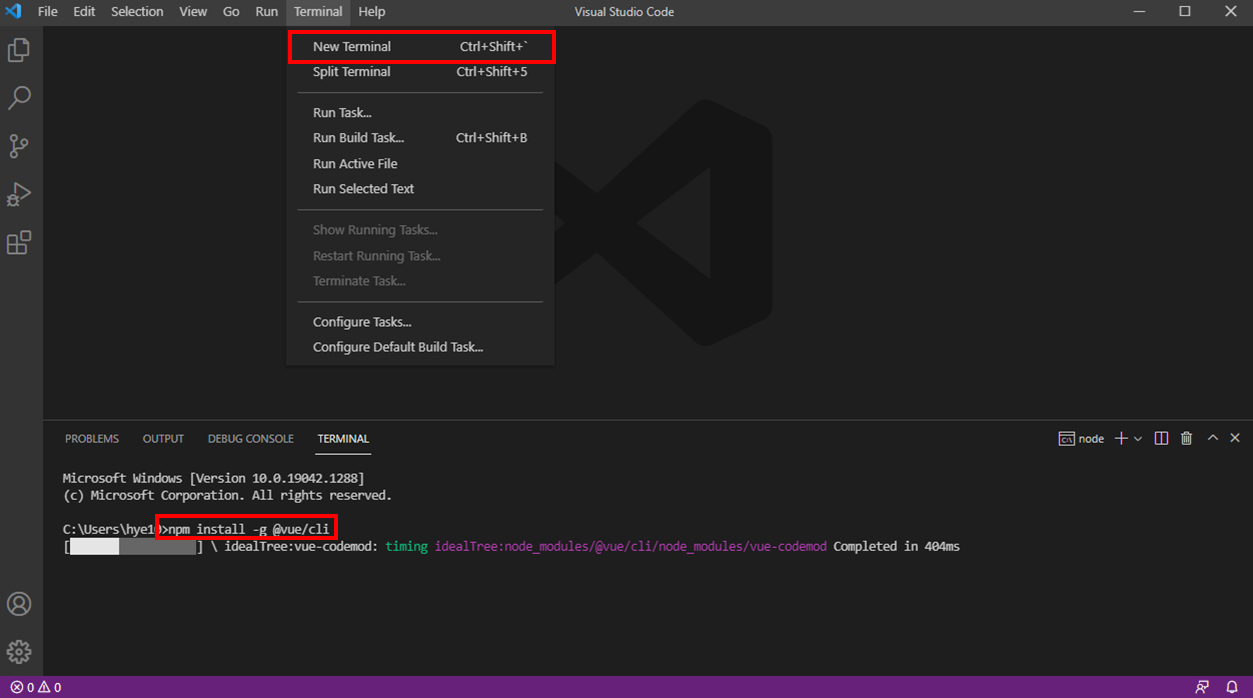Click the C:\Users\hye10 prompt text
Screen dimensions: 1253x698
tap(110, 529)
